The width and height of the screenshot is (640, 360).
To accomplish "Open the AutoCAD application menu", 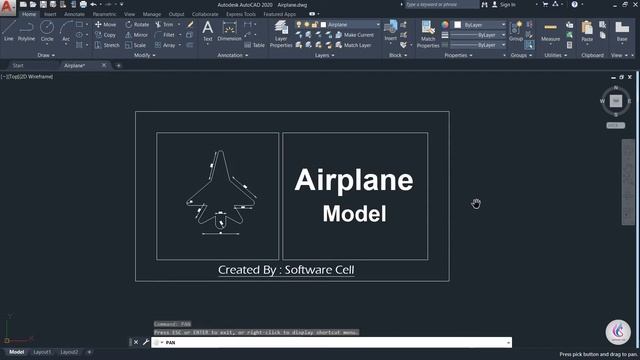I will (7, 7).
